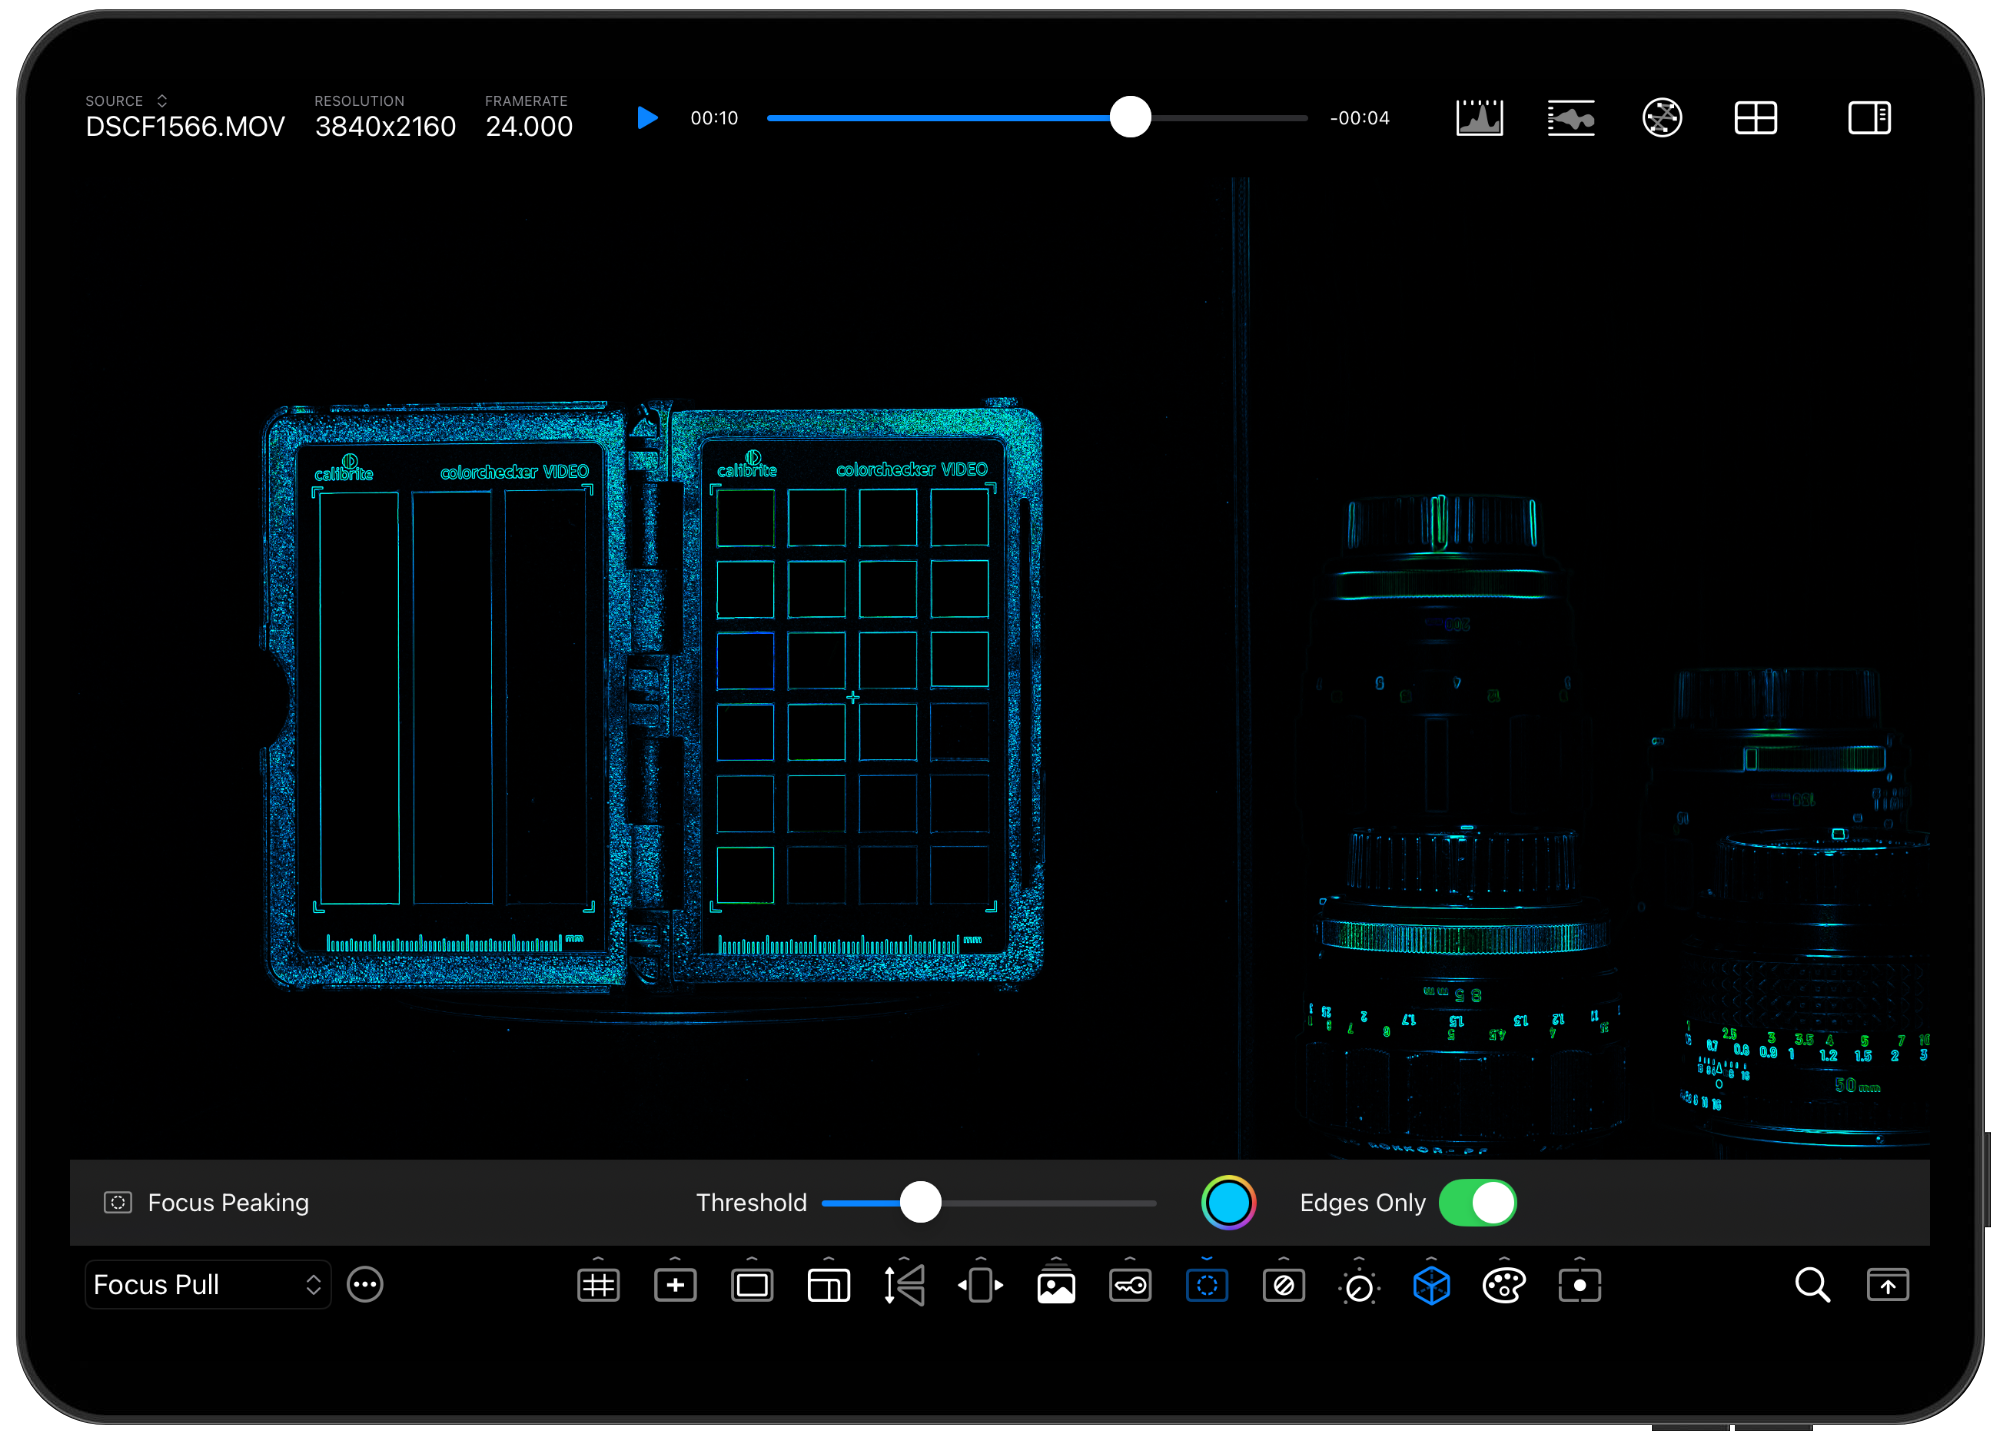Image resolution: width=2000 pixels, height=1440 pixels.
Task: Click the 3D cube tool icon
Action: coord(1429,1286)
